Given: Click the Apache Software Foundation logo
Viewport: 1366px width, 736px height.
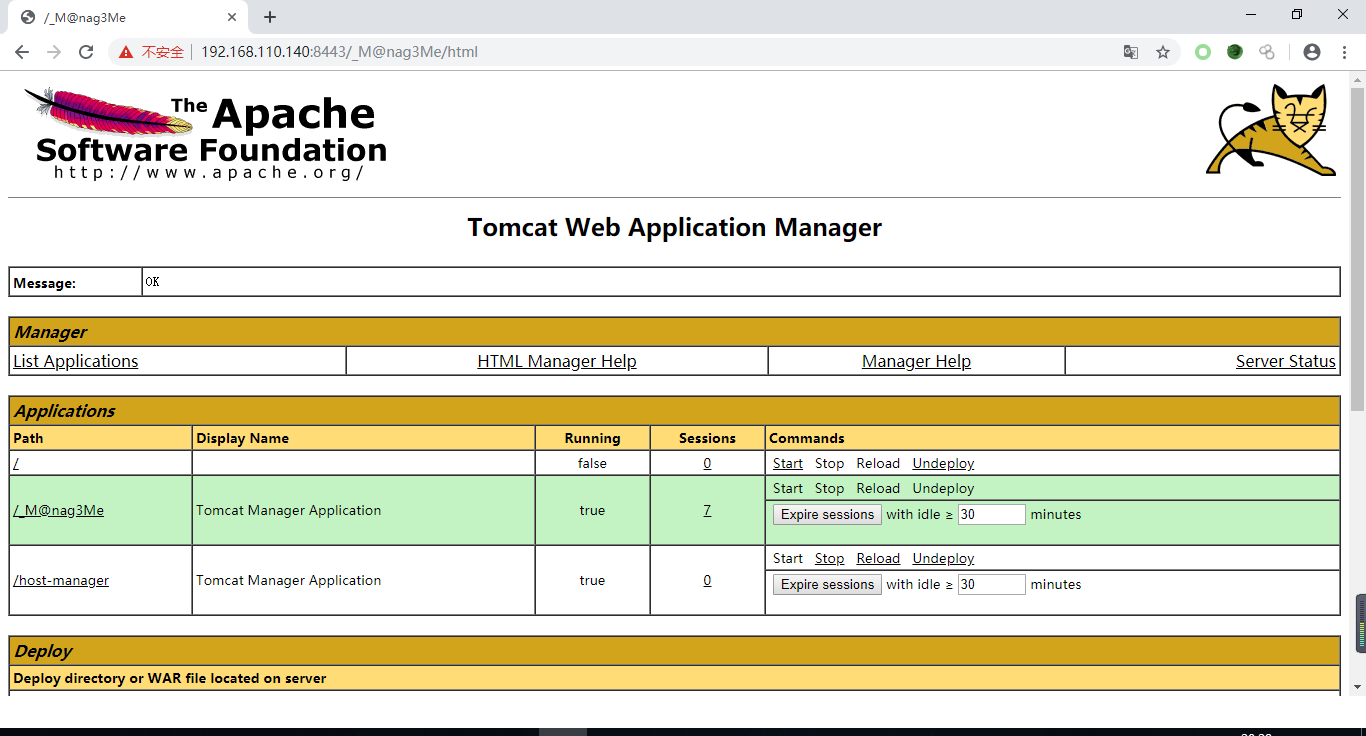Looking at the screenshot, I should pos(206,135).
